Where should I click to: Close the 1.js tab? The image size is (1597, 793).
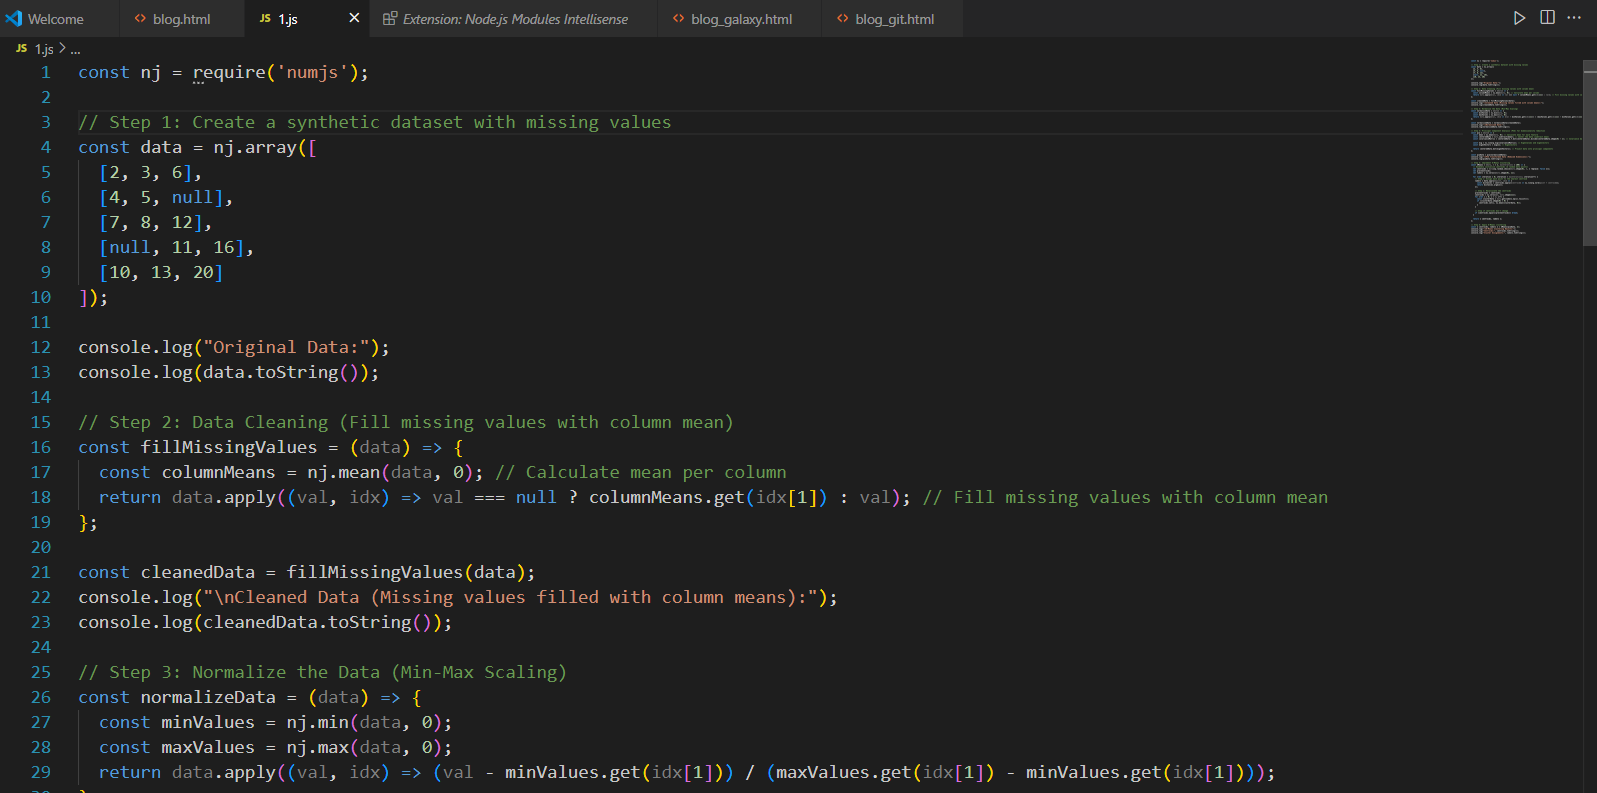point(354,18)
